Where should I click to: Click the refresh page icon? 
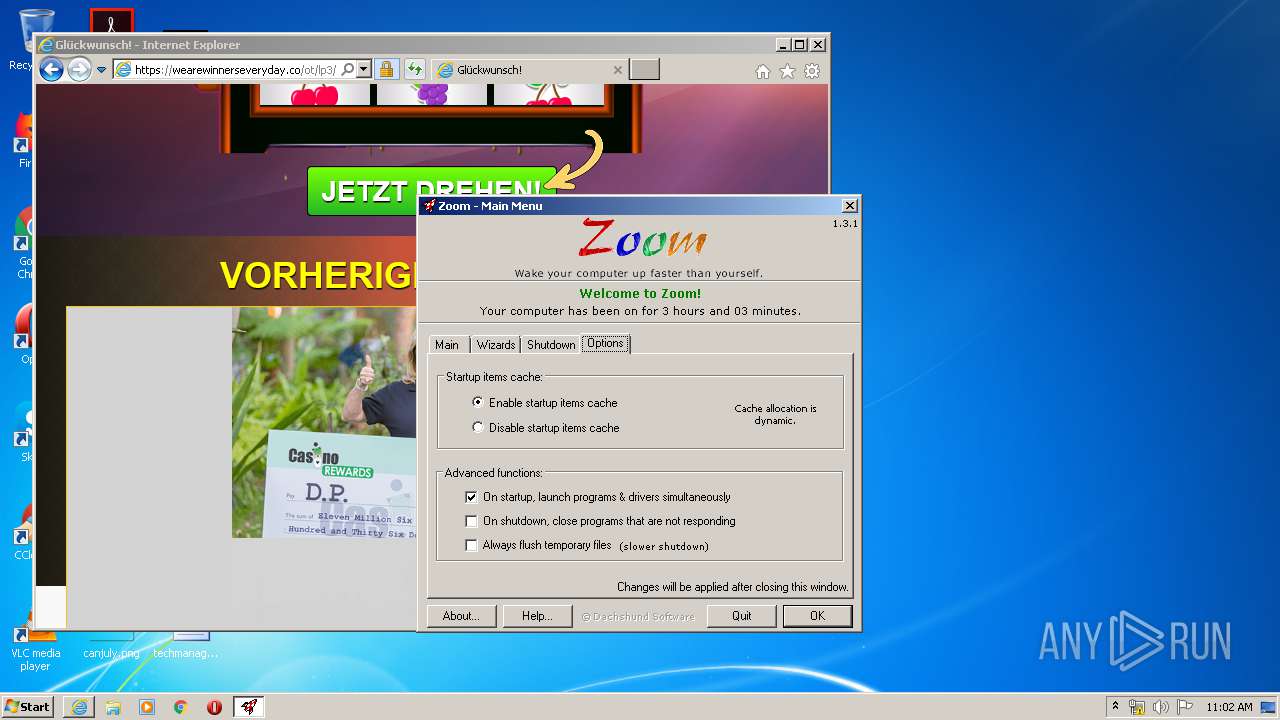coord(414,70)
